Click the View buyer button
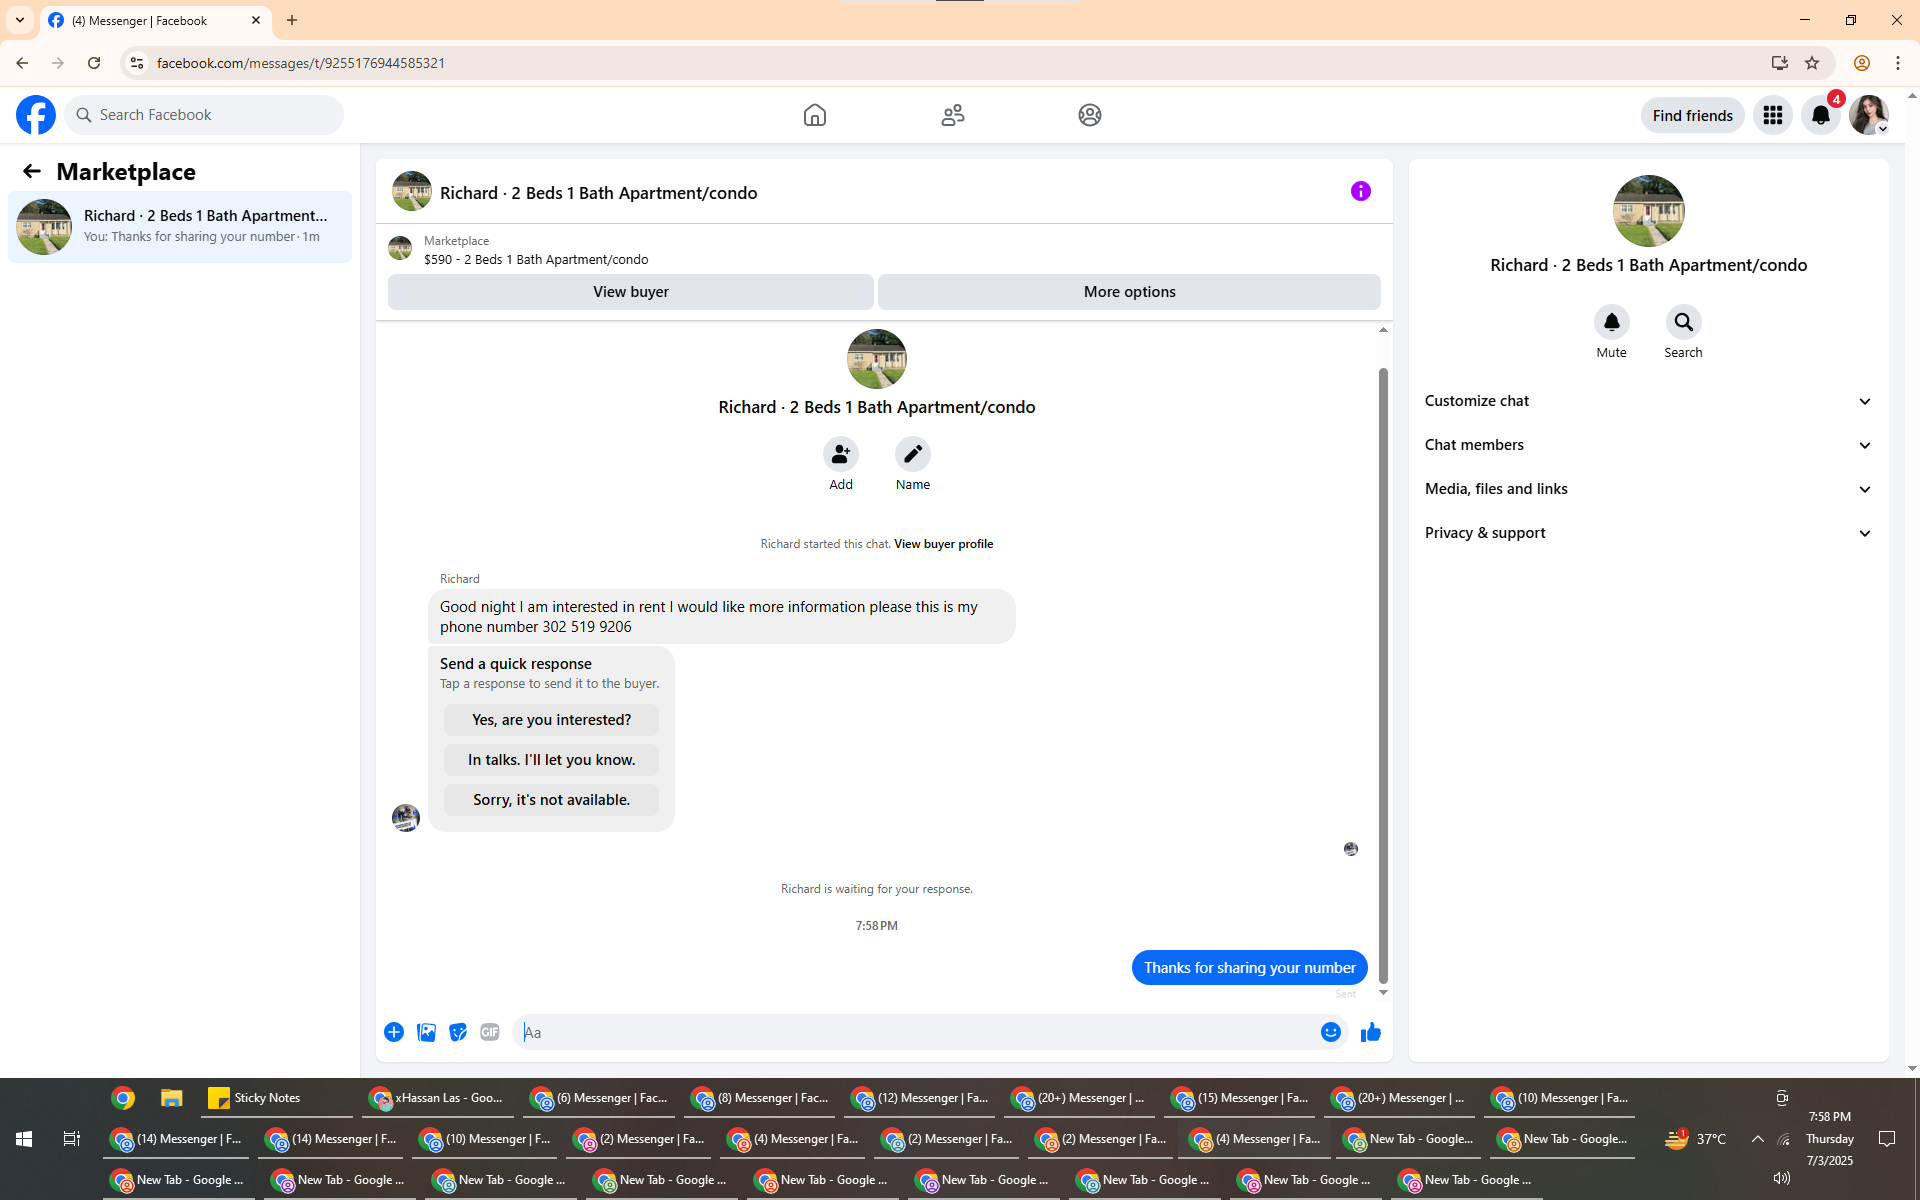This screenshot has height=1200, width=1920. pos(630,292)
